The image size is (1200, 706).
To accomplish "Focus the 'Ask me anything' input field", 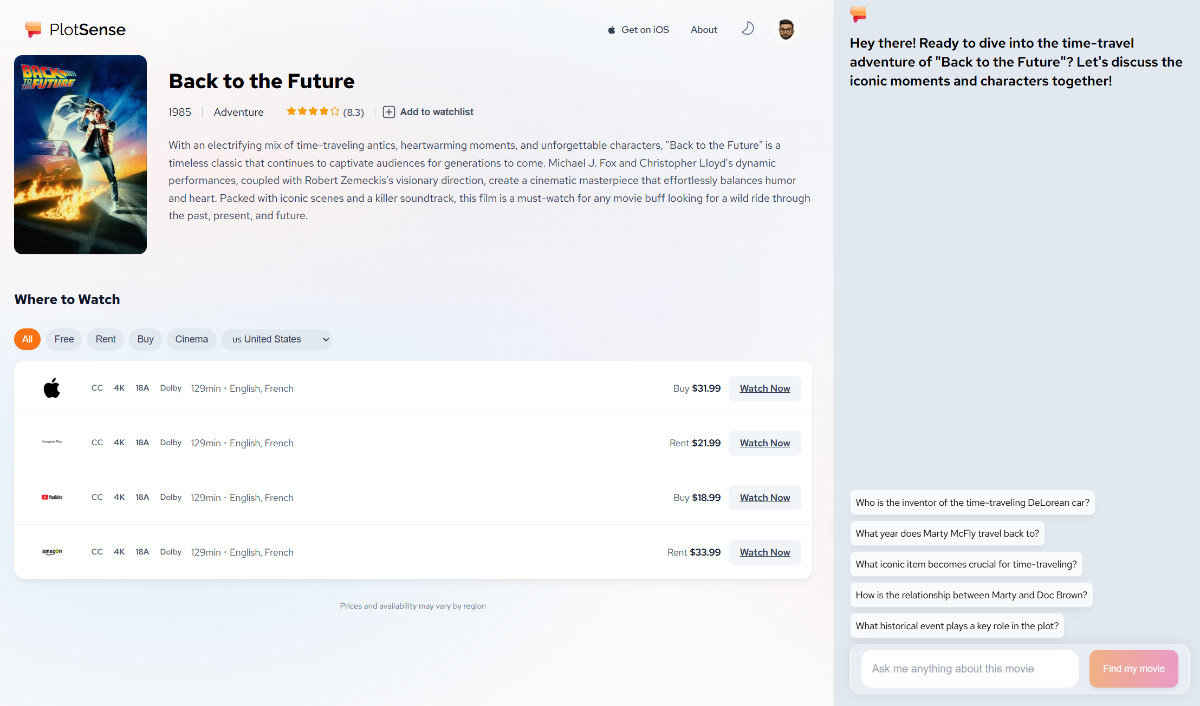I will point(968,668).
